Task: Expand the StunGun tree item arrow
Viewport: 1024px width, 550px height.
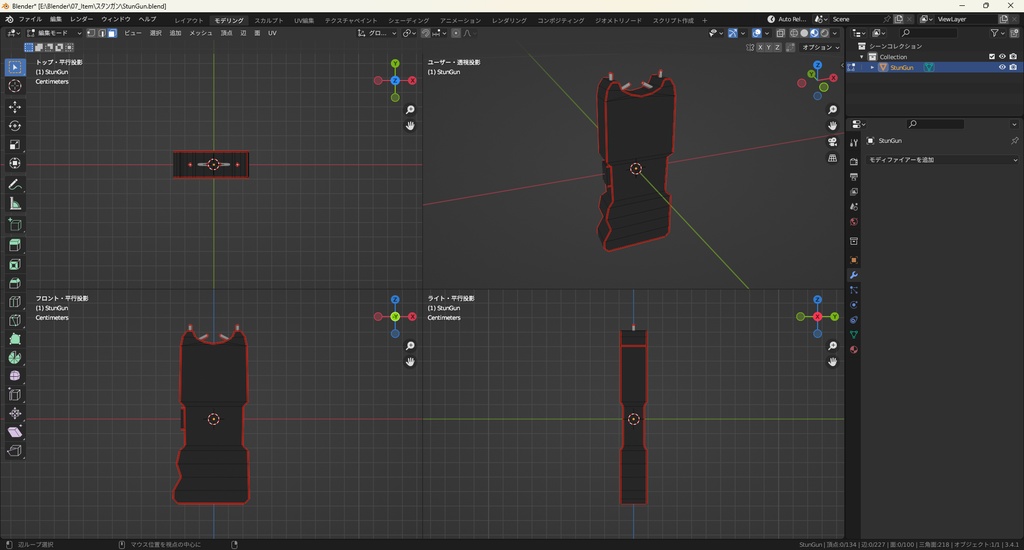Action: coord(872,67)
